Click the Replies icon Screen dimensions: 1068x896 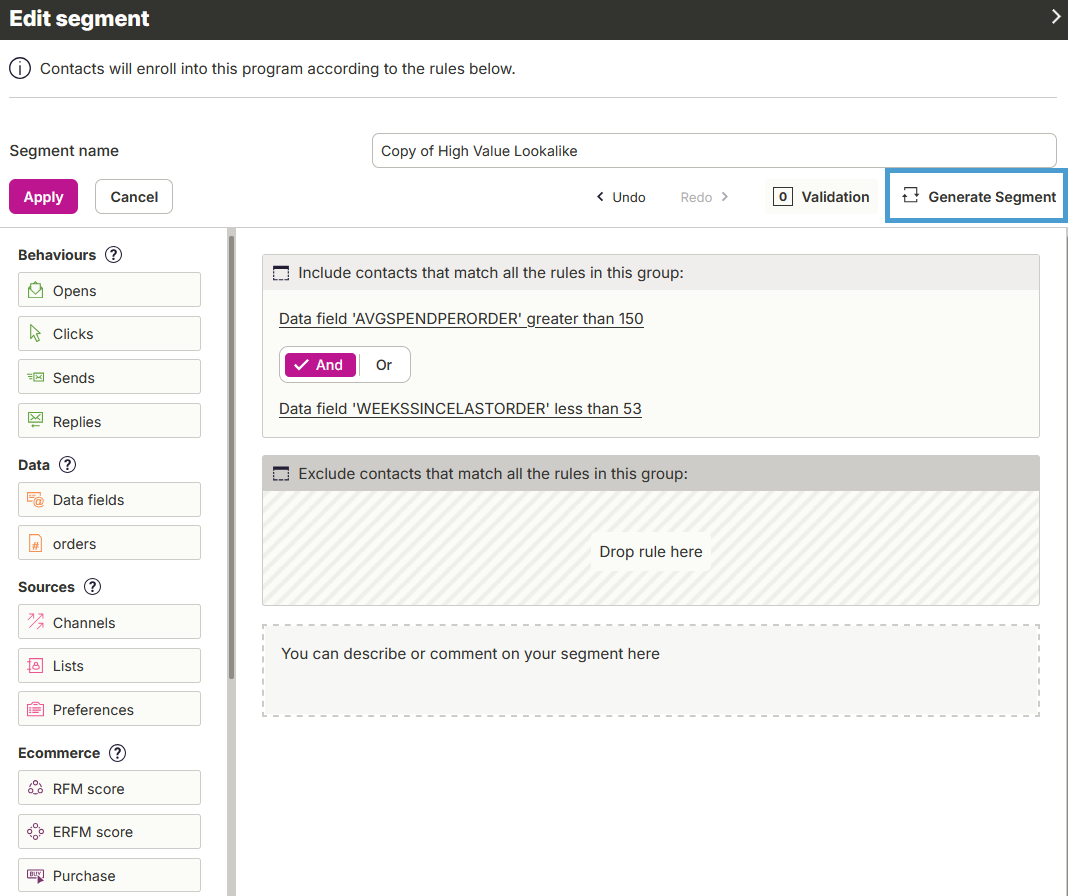[35, 420]
